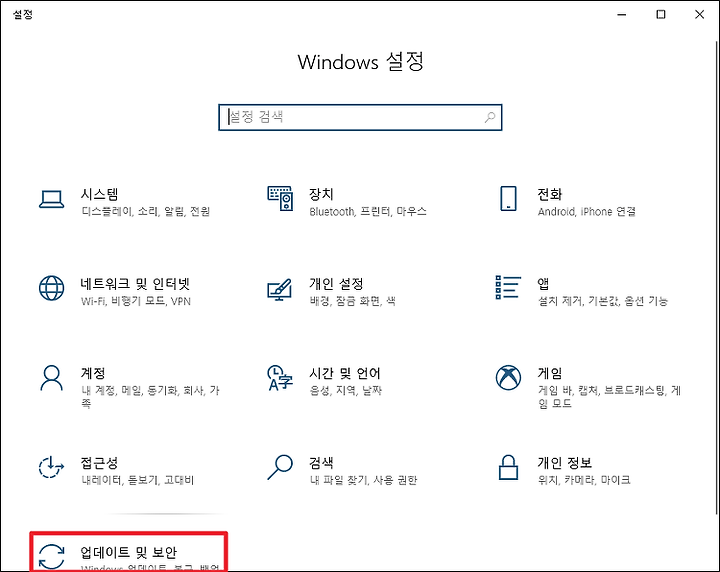720x572 pixels.
Task: Select the 게임 category title
Action: [550, 373]
